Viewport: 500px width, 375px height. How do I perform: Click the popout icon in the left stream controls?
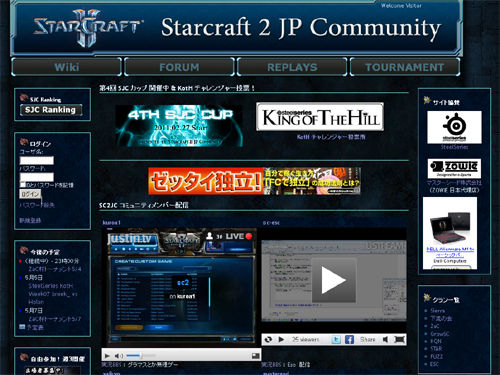(255, 356)
